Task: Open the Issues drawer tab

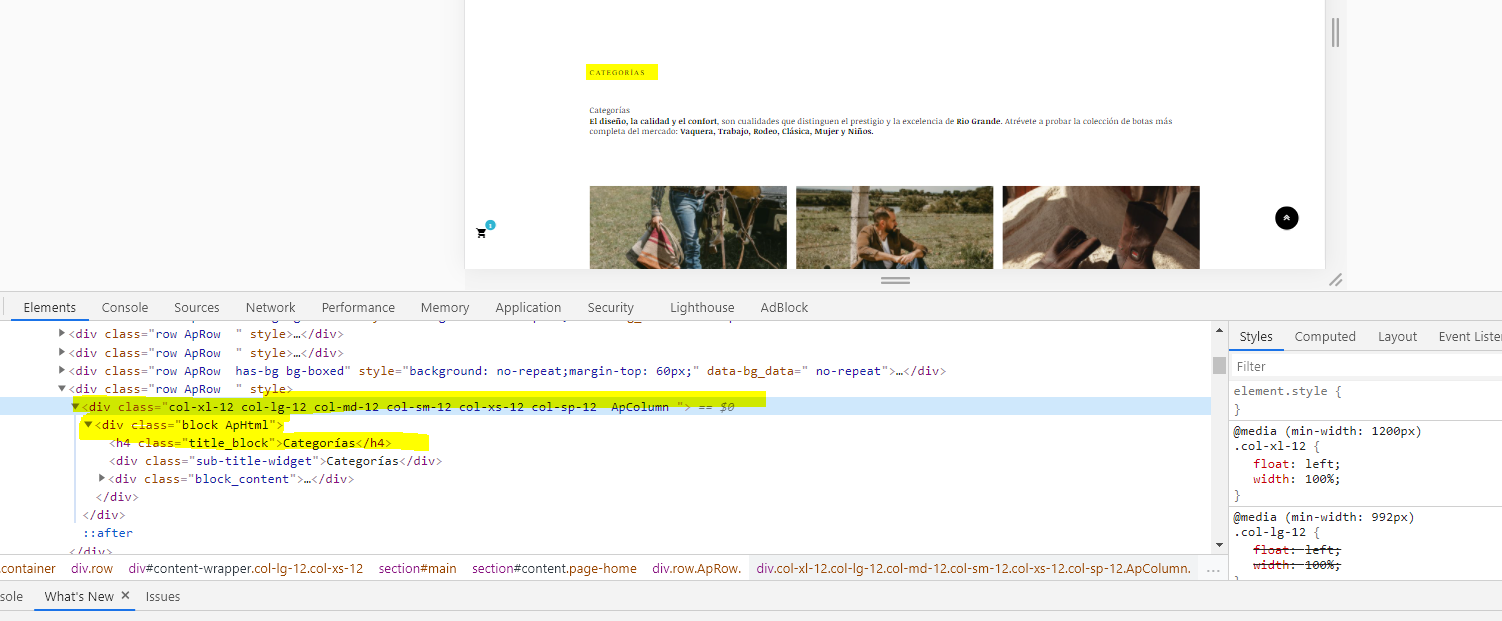Action: coord(163,596)
